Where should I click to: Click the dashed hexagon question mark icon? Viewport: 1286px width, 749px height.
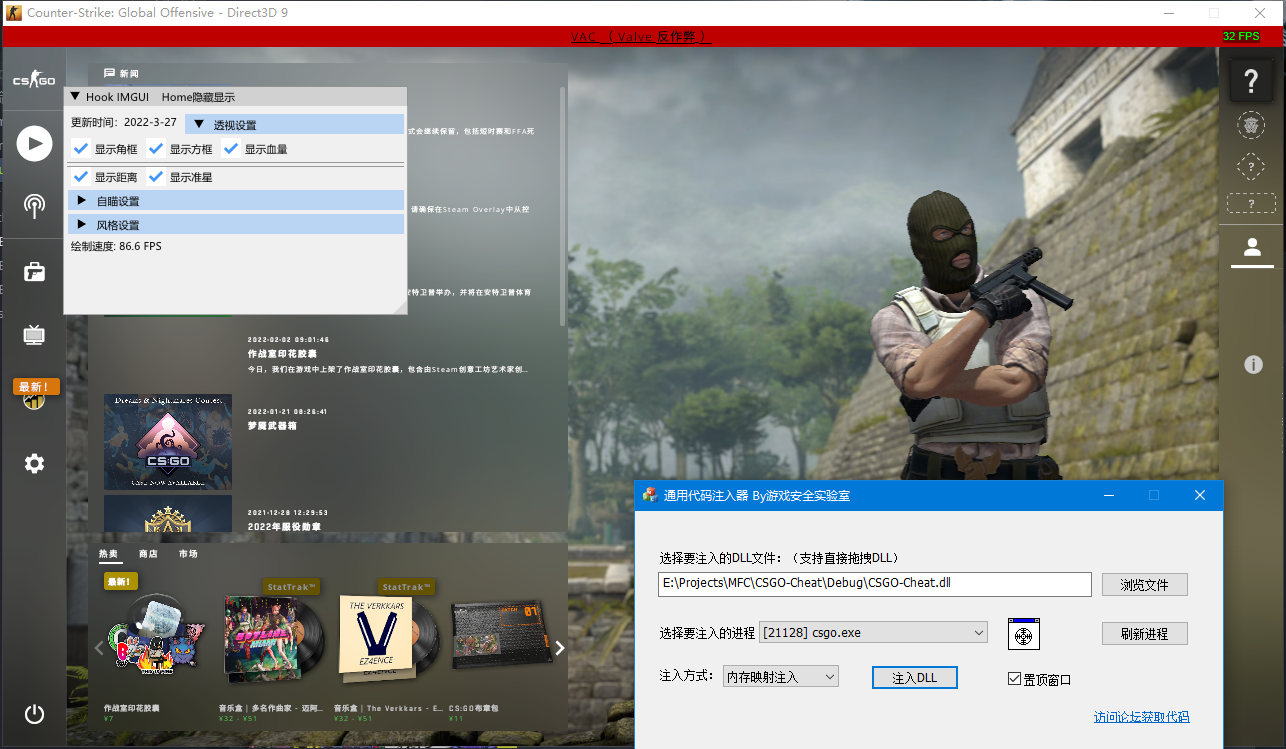click(x=1251, y=166)
